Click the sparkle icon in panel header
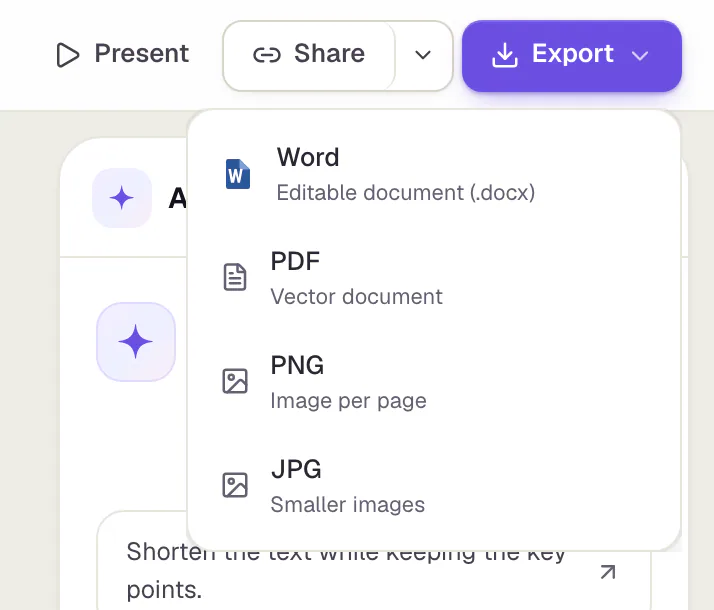The height and width of the screenshot is (610, 714). [122, 198]
